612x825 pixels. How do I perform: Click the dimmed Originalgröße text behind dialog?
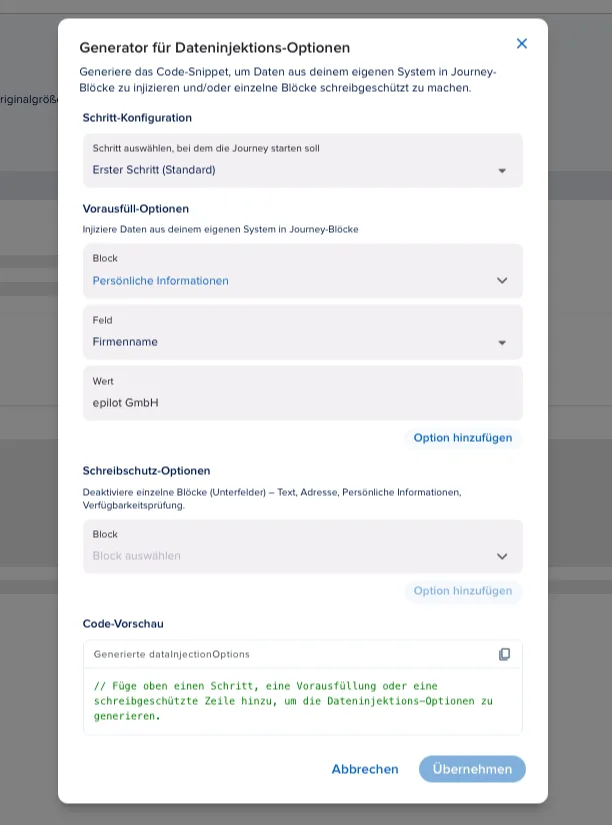tap(29, 99)
